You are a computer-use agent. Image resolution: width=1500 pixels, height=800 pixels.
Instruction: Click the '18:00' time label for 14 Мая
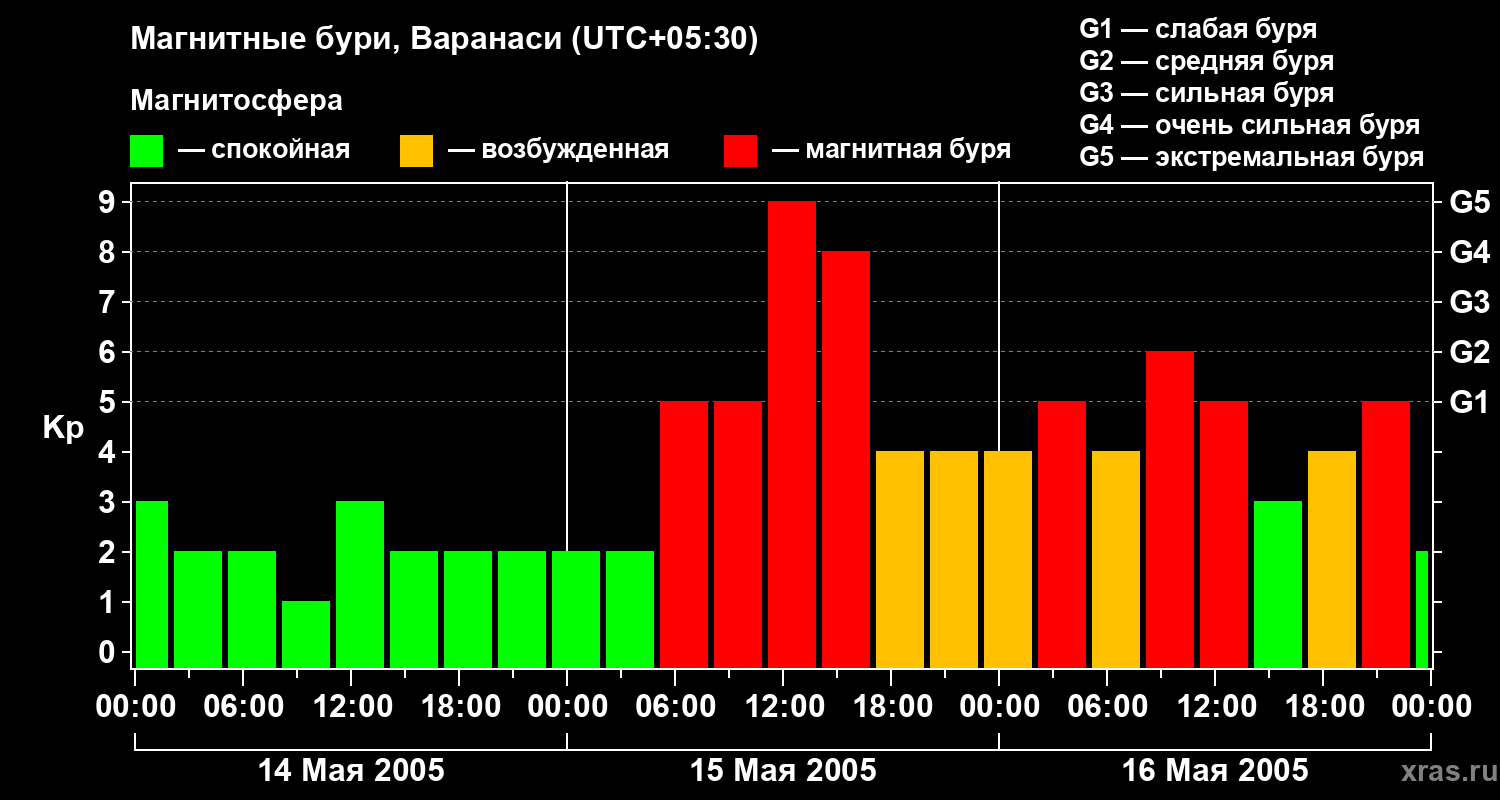click(x=459, y=707)
